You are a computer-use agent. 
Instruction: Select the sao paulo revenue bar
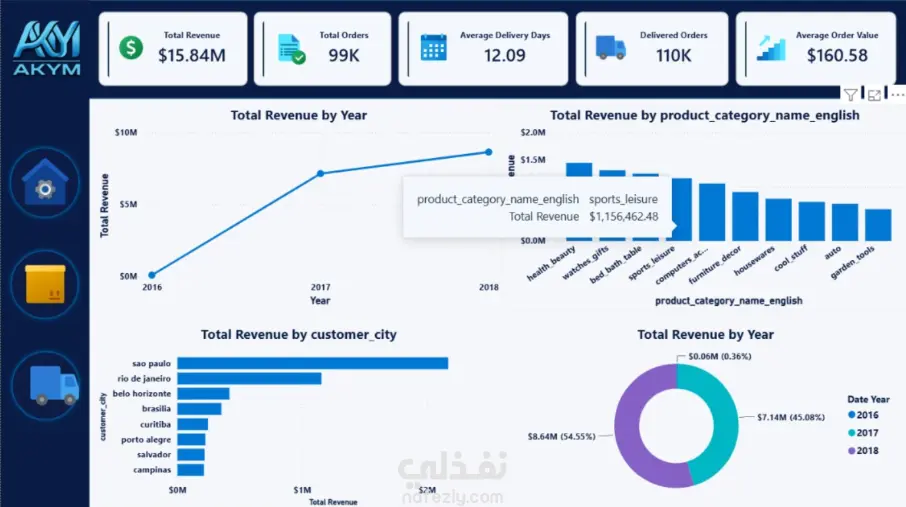click(x=313, y=363)
